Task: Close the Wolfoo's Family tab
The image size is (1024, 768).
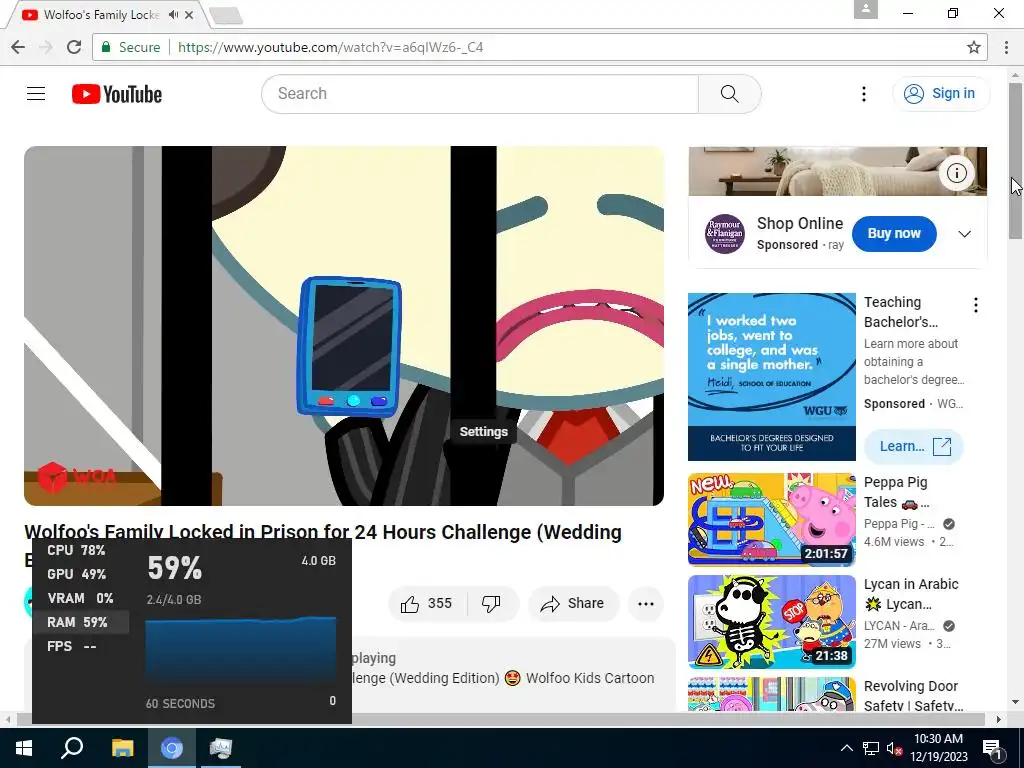Action: 189,14
